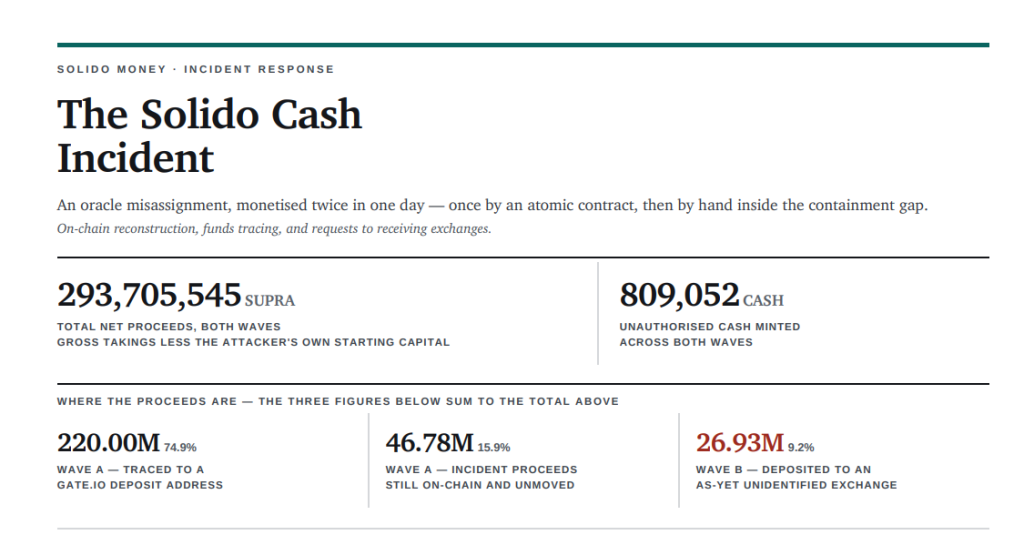
Task: Click the oracle misassignment summary sentence
Action: pos(492,205)
